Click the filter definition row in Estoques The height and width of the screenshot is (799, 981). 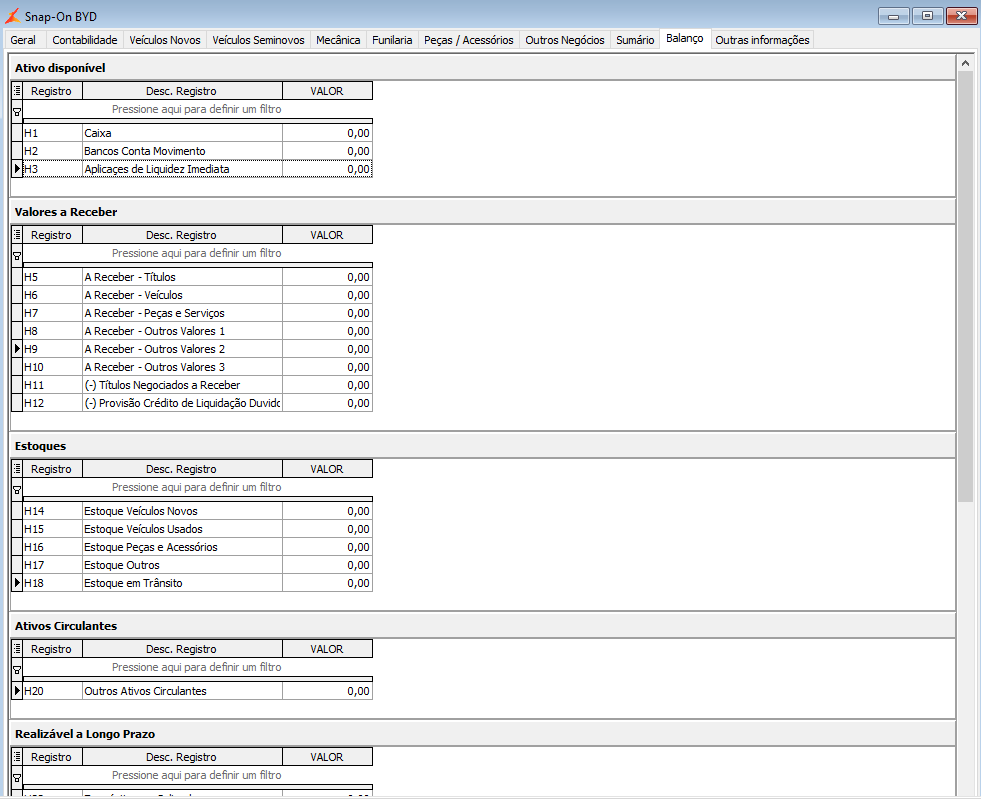(x=197, y=487)
